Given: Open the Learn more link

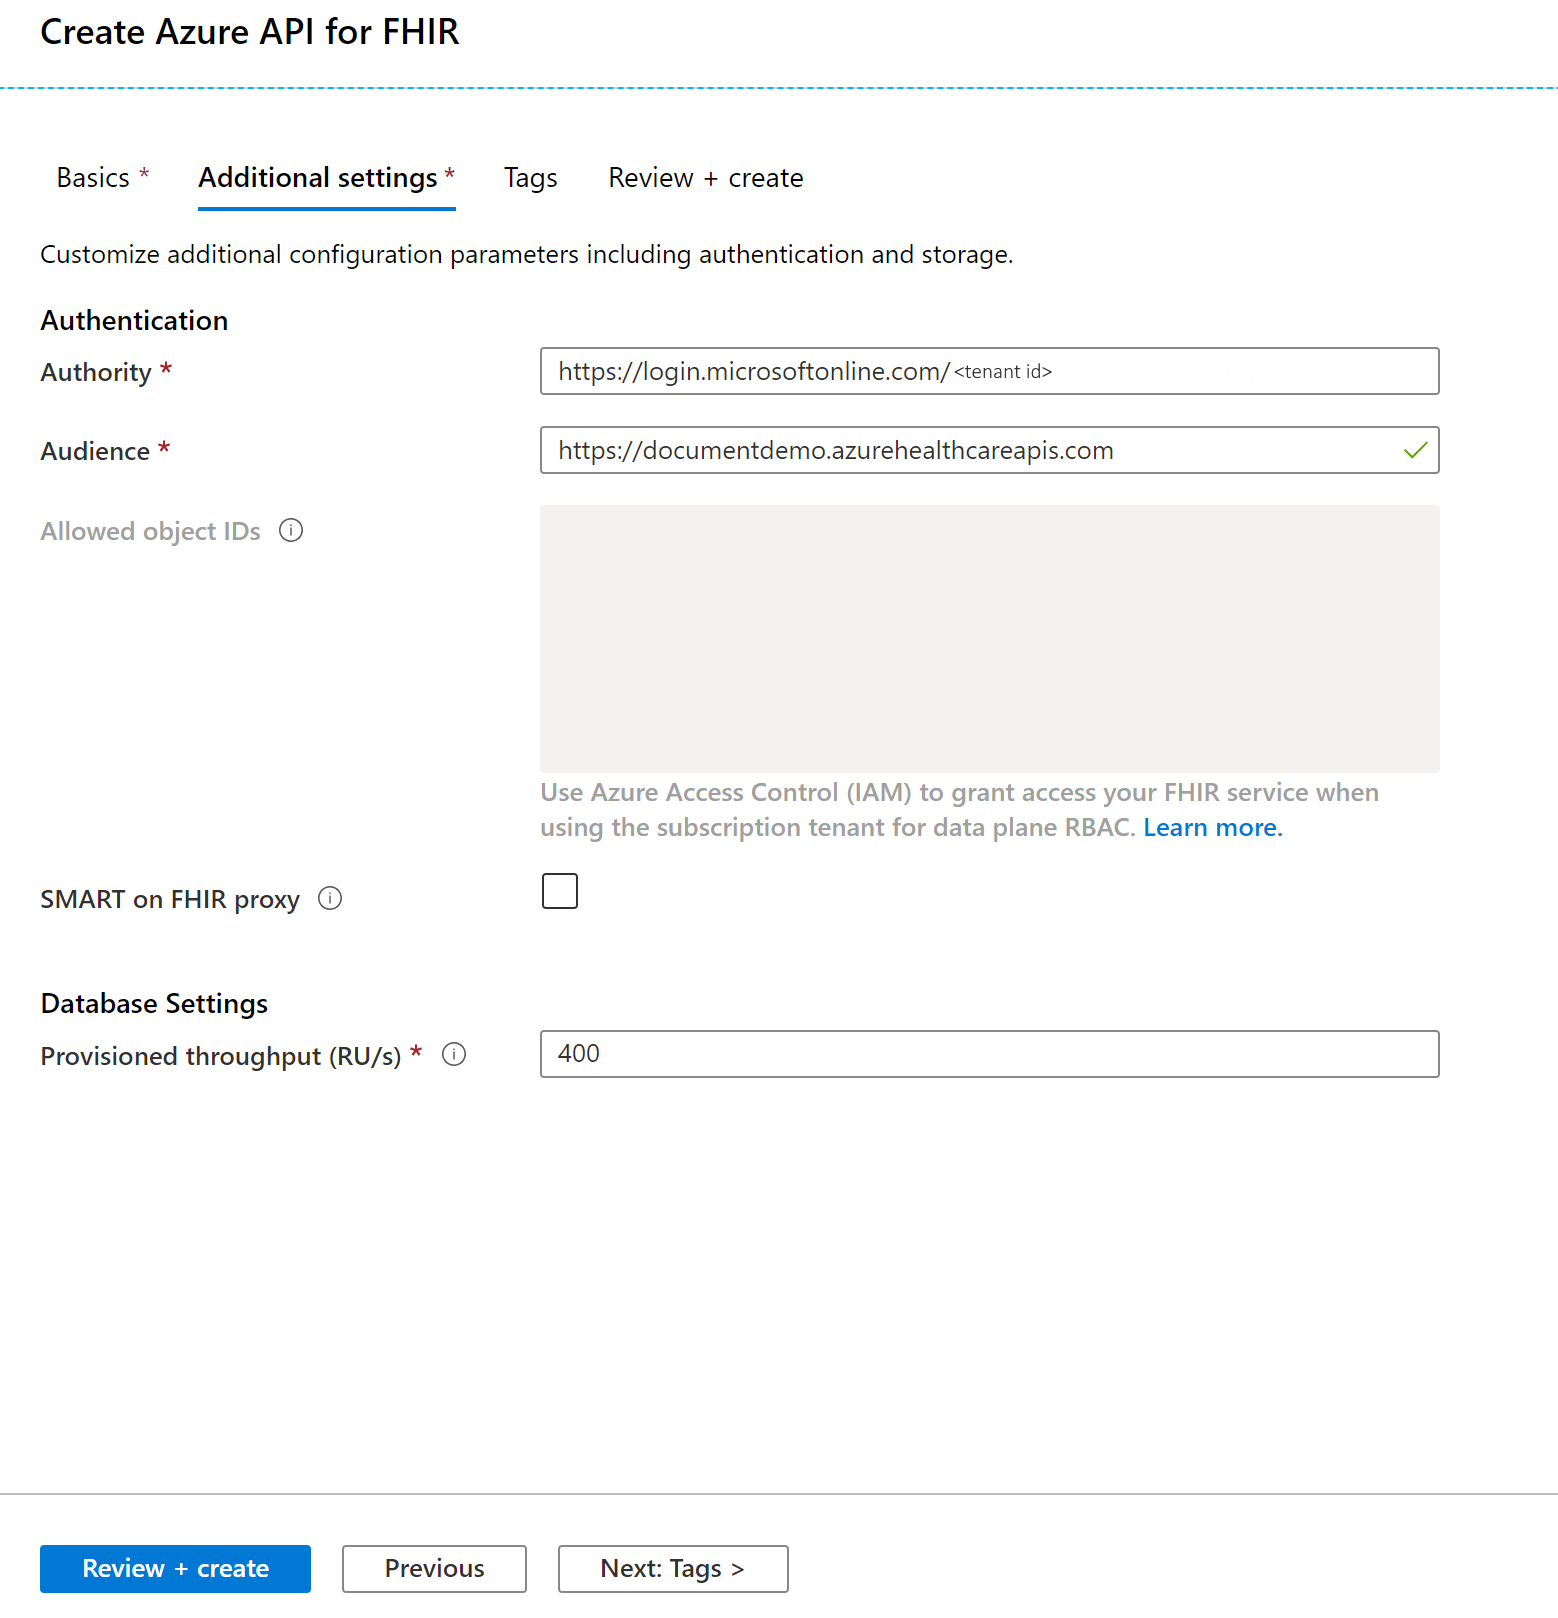Looking at the screenshot, I should tap(1211, 827).
